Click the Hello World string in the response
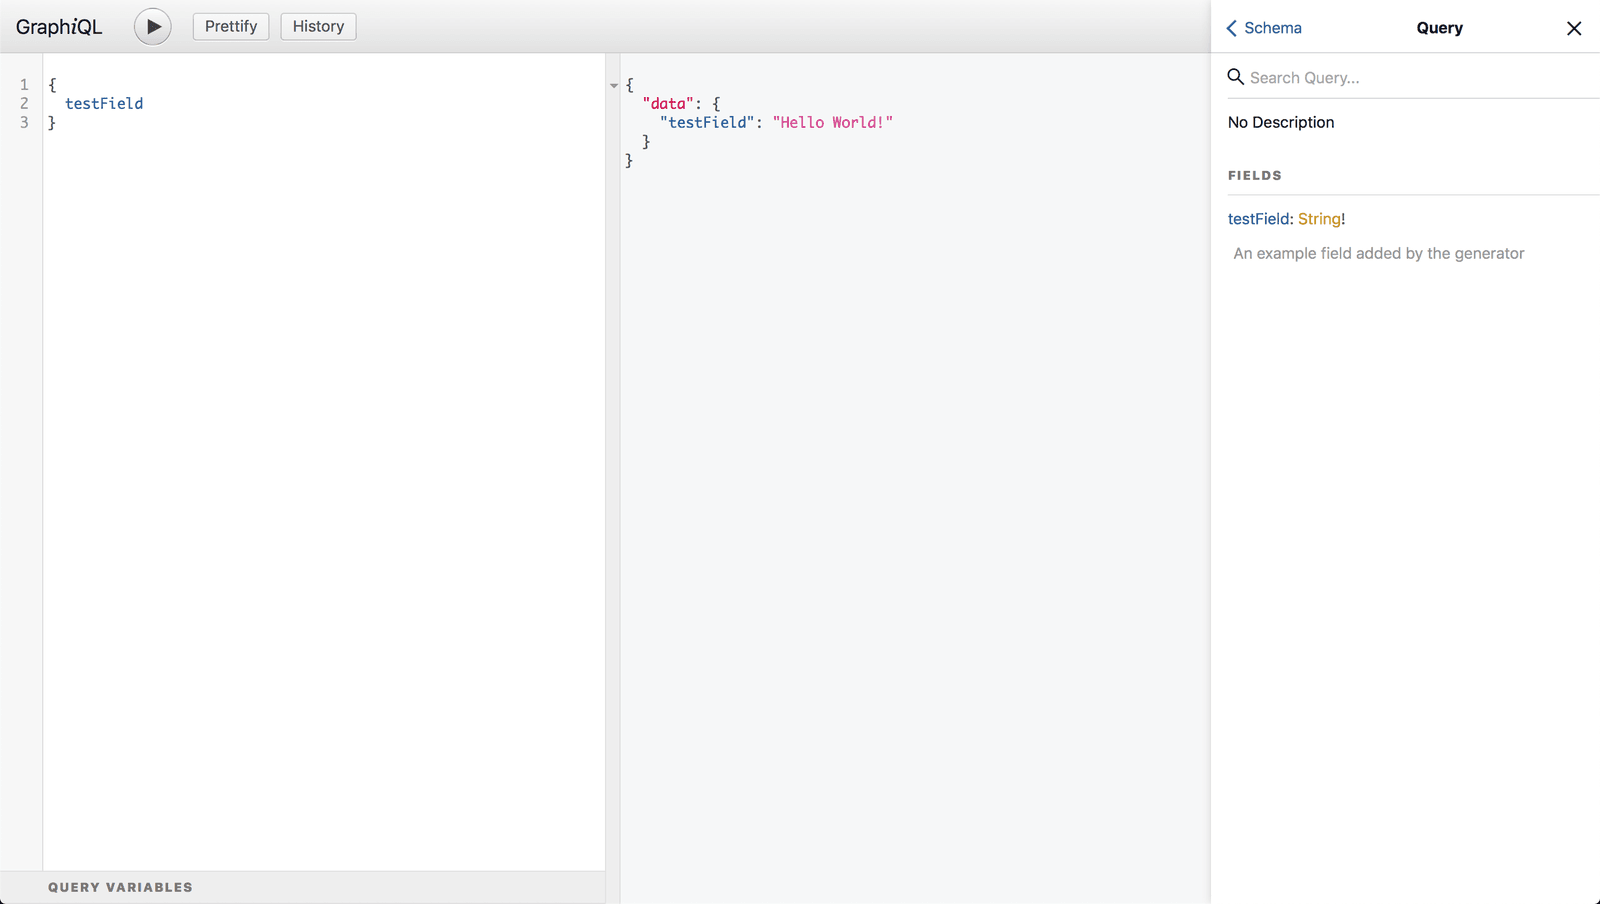Viewport: 1600px width, 904px height. point(832,122)
